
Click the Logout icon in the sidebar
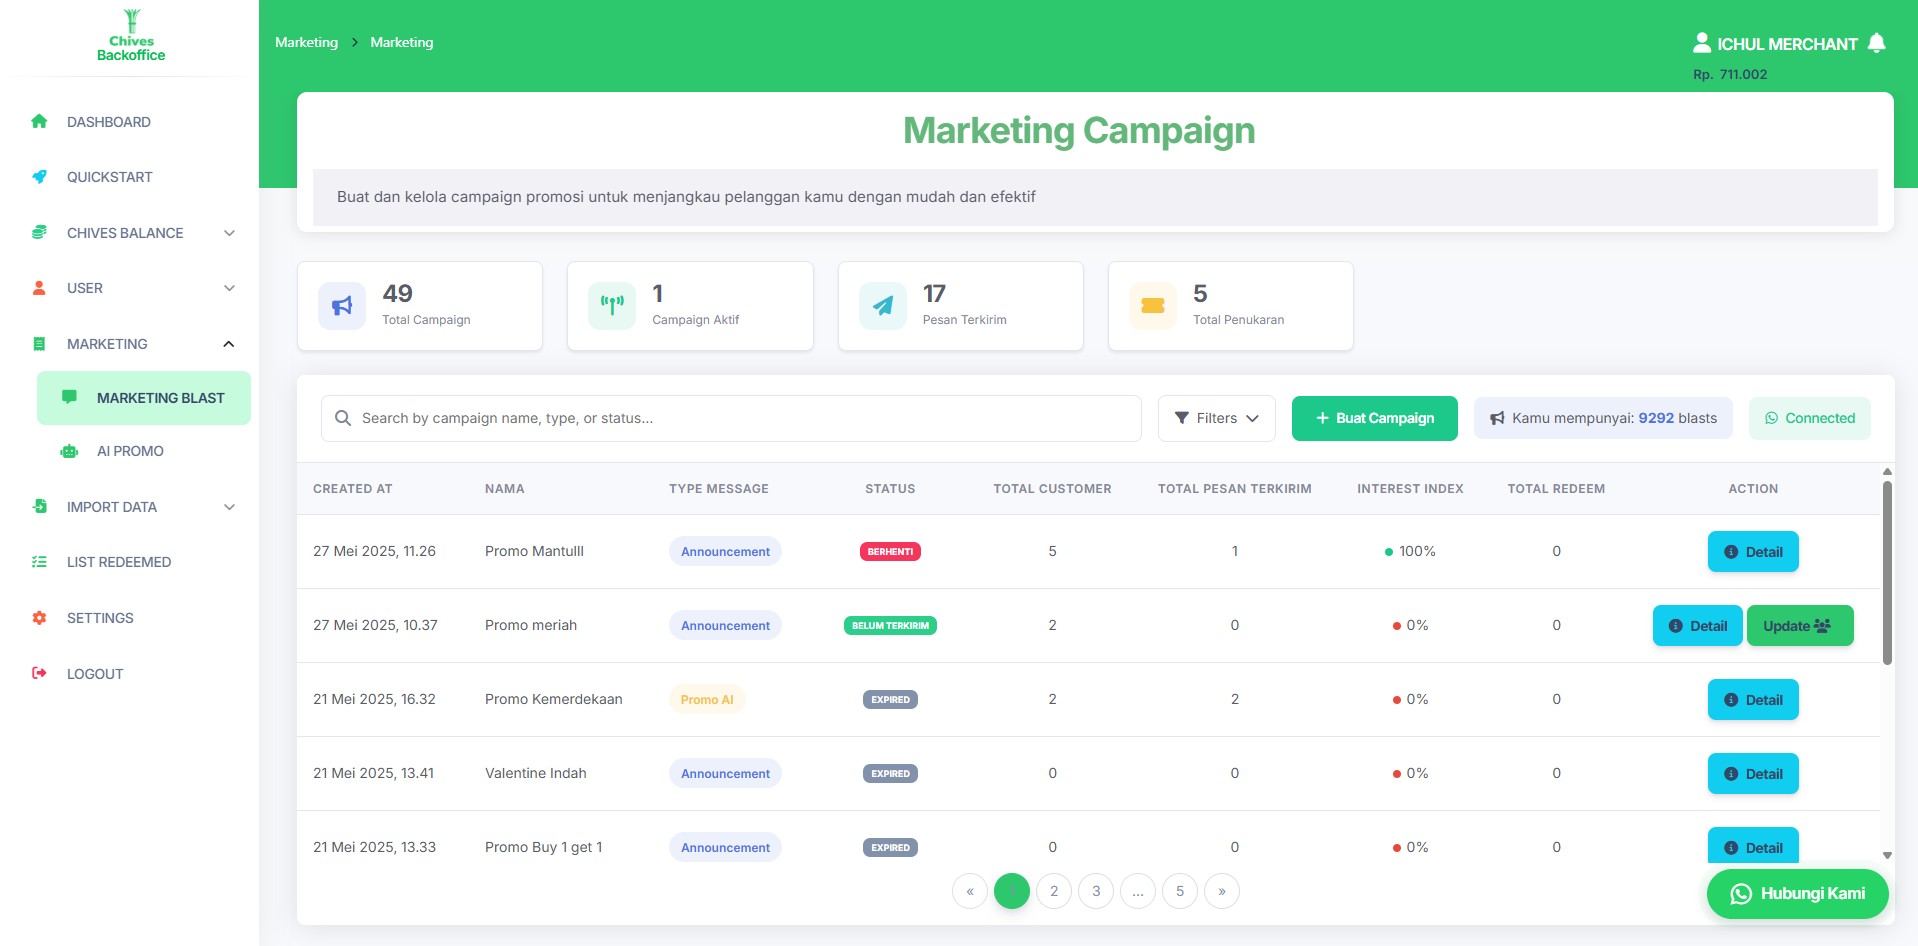(x=39, y=673)
